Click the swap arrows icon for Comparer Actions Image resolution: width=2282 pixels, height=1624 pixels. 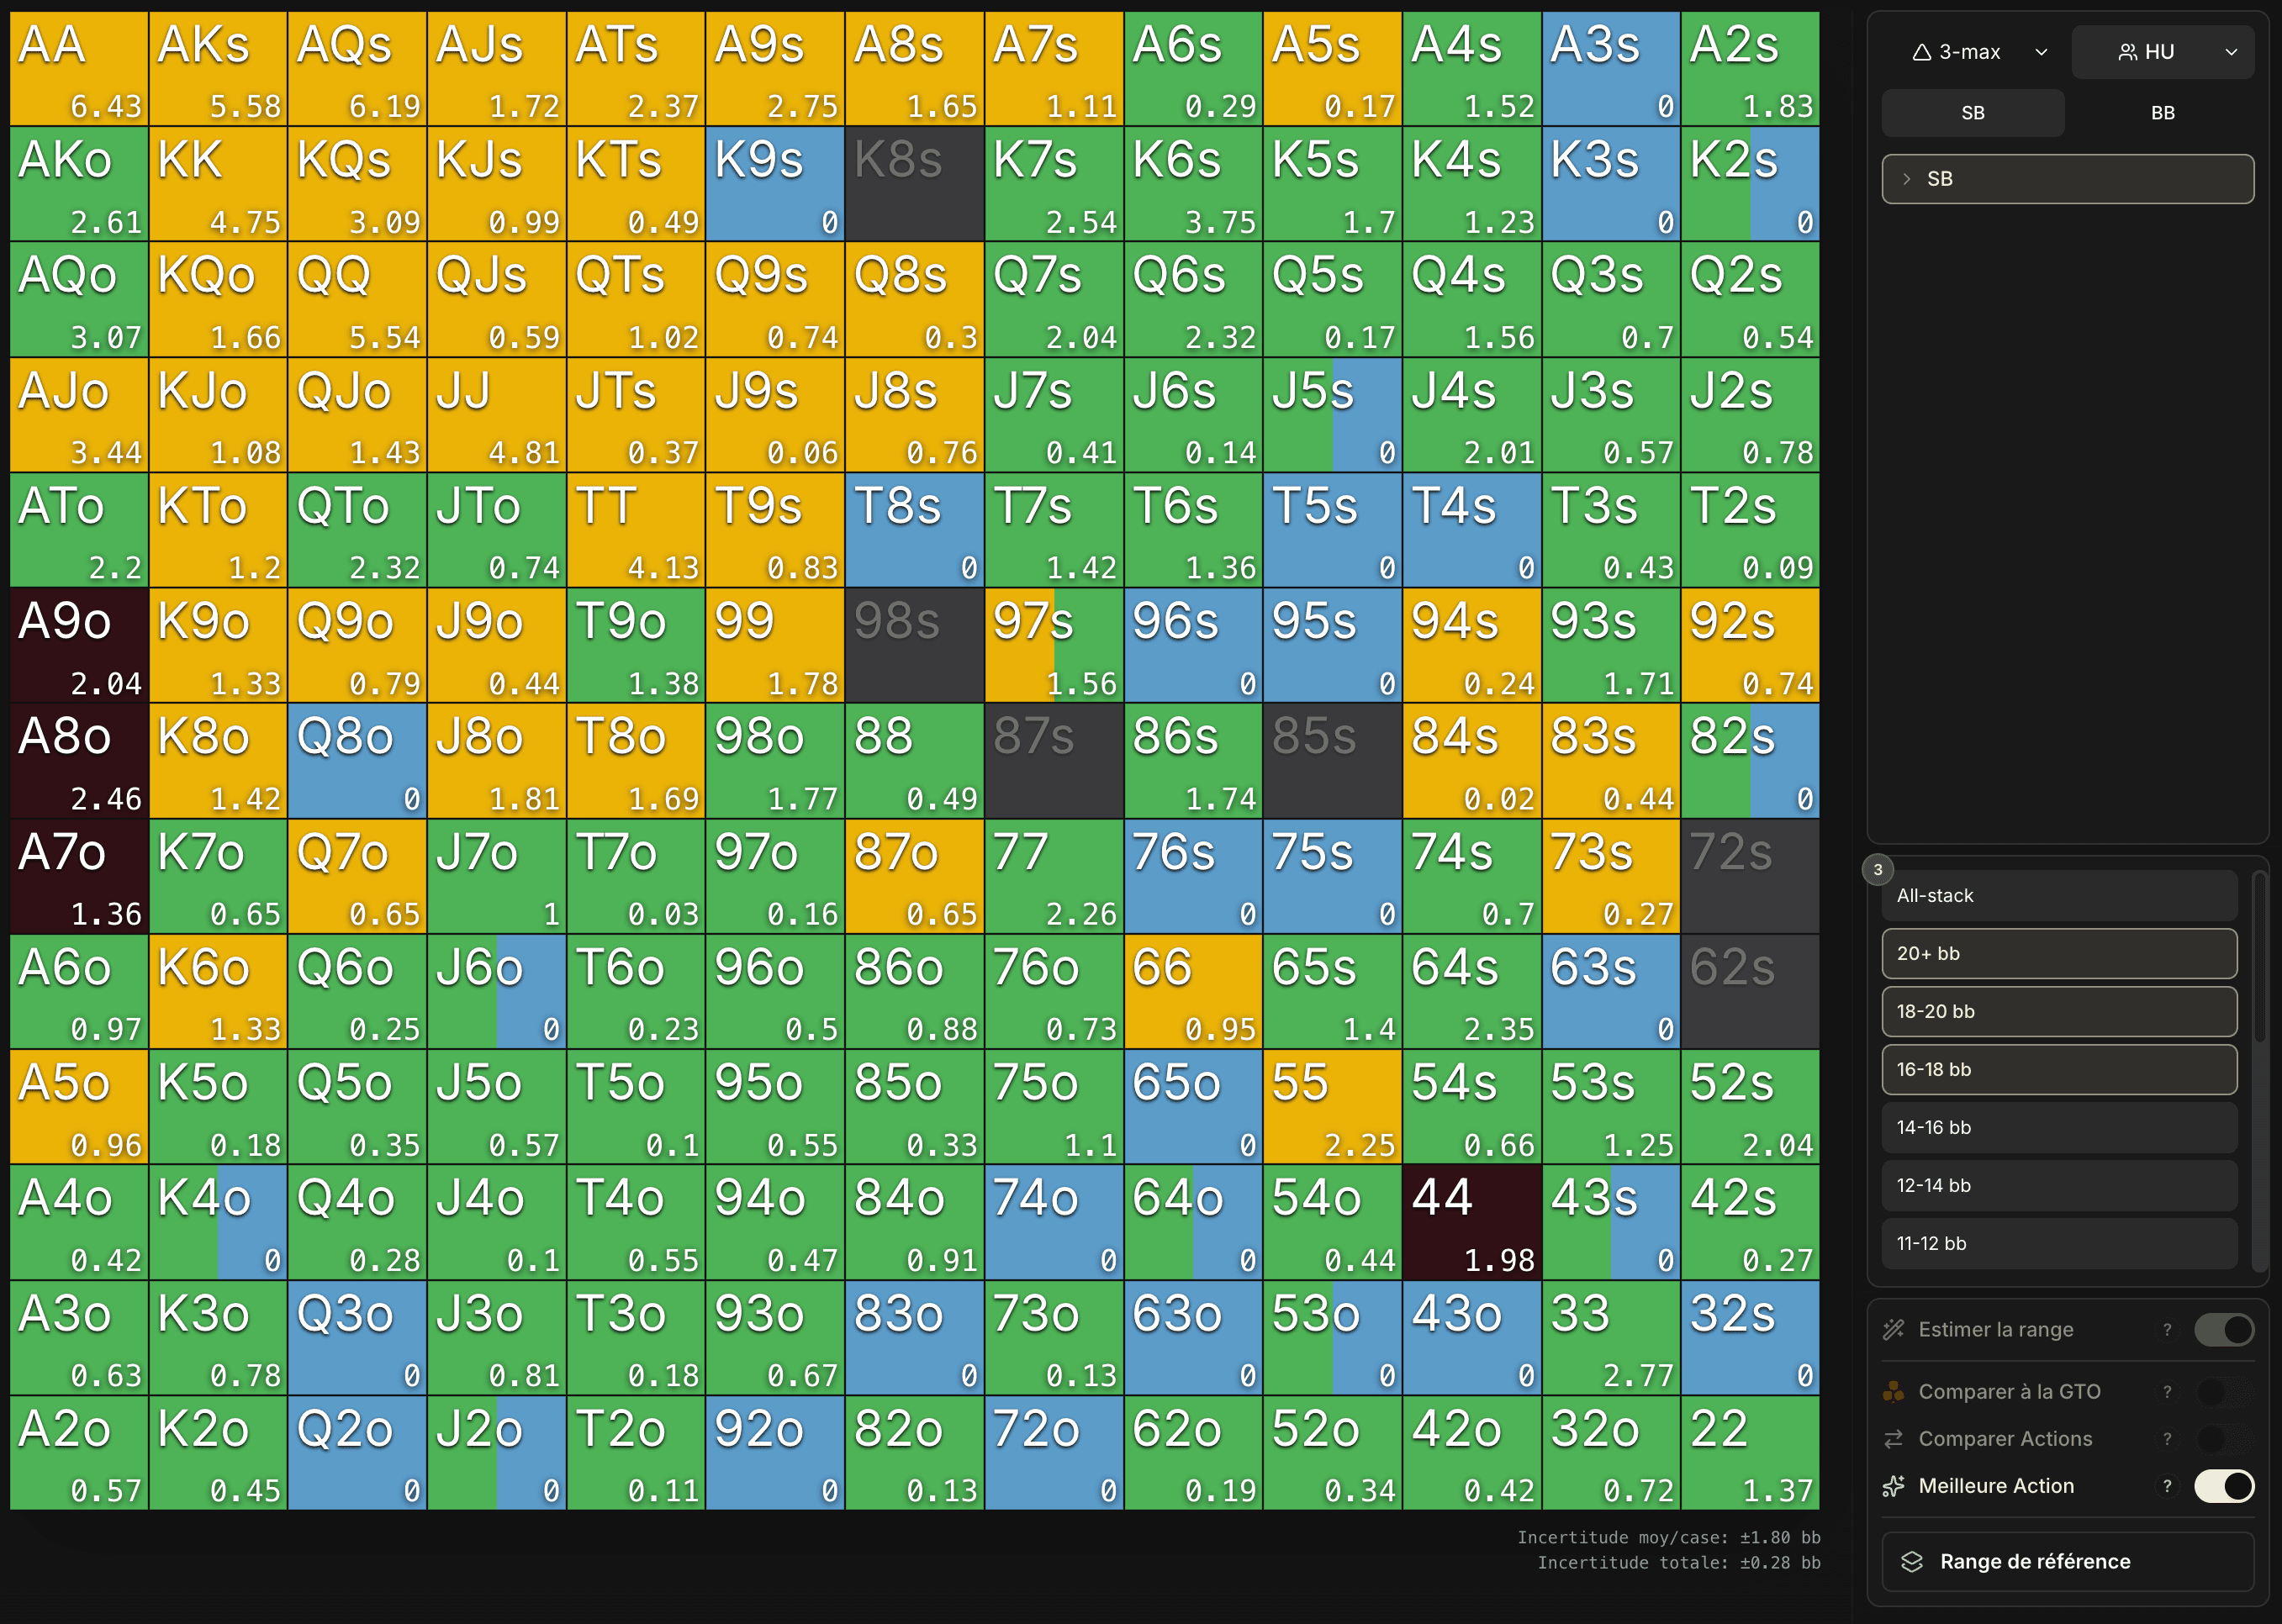click(x=1894, y=1439)
